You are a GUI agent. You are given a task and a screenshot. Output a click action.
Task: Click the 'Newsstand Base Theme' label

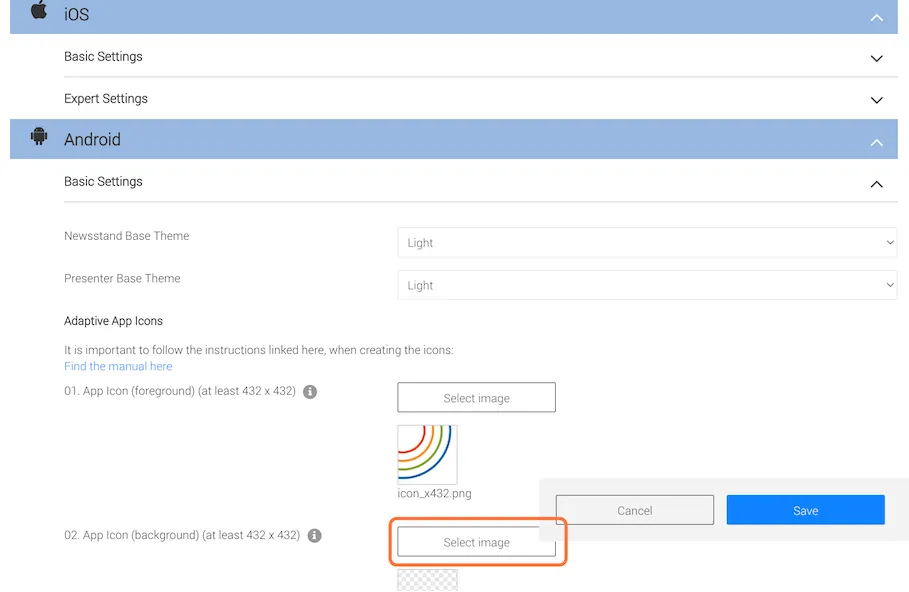click(126, 236)
